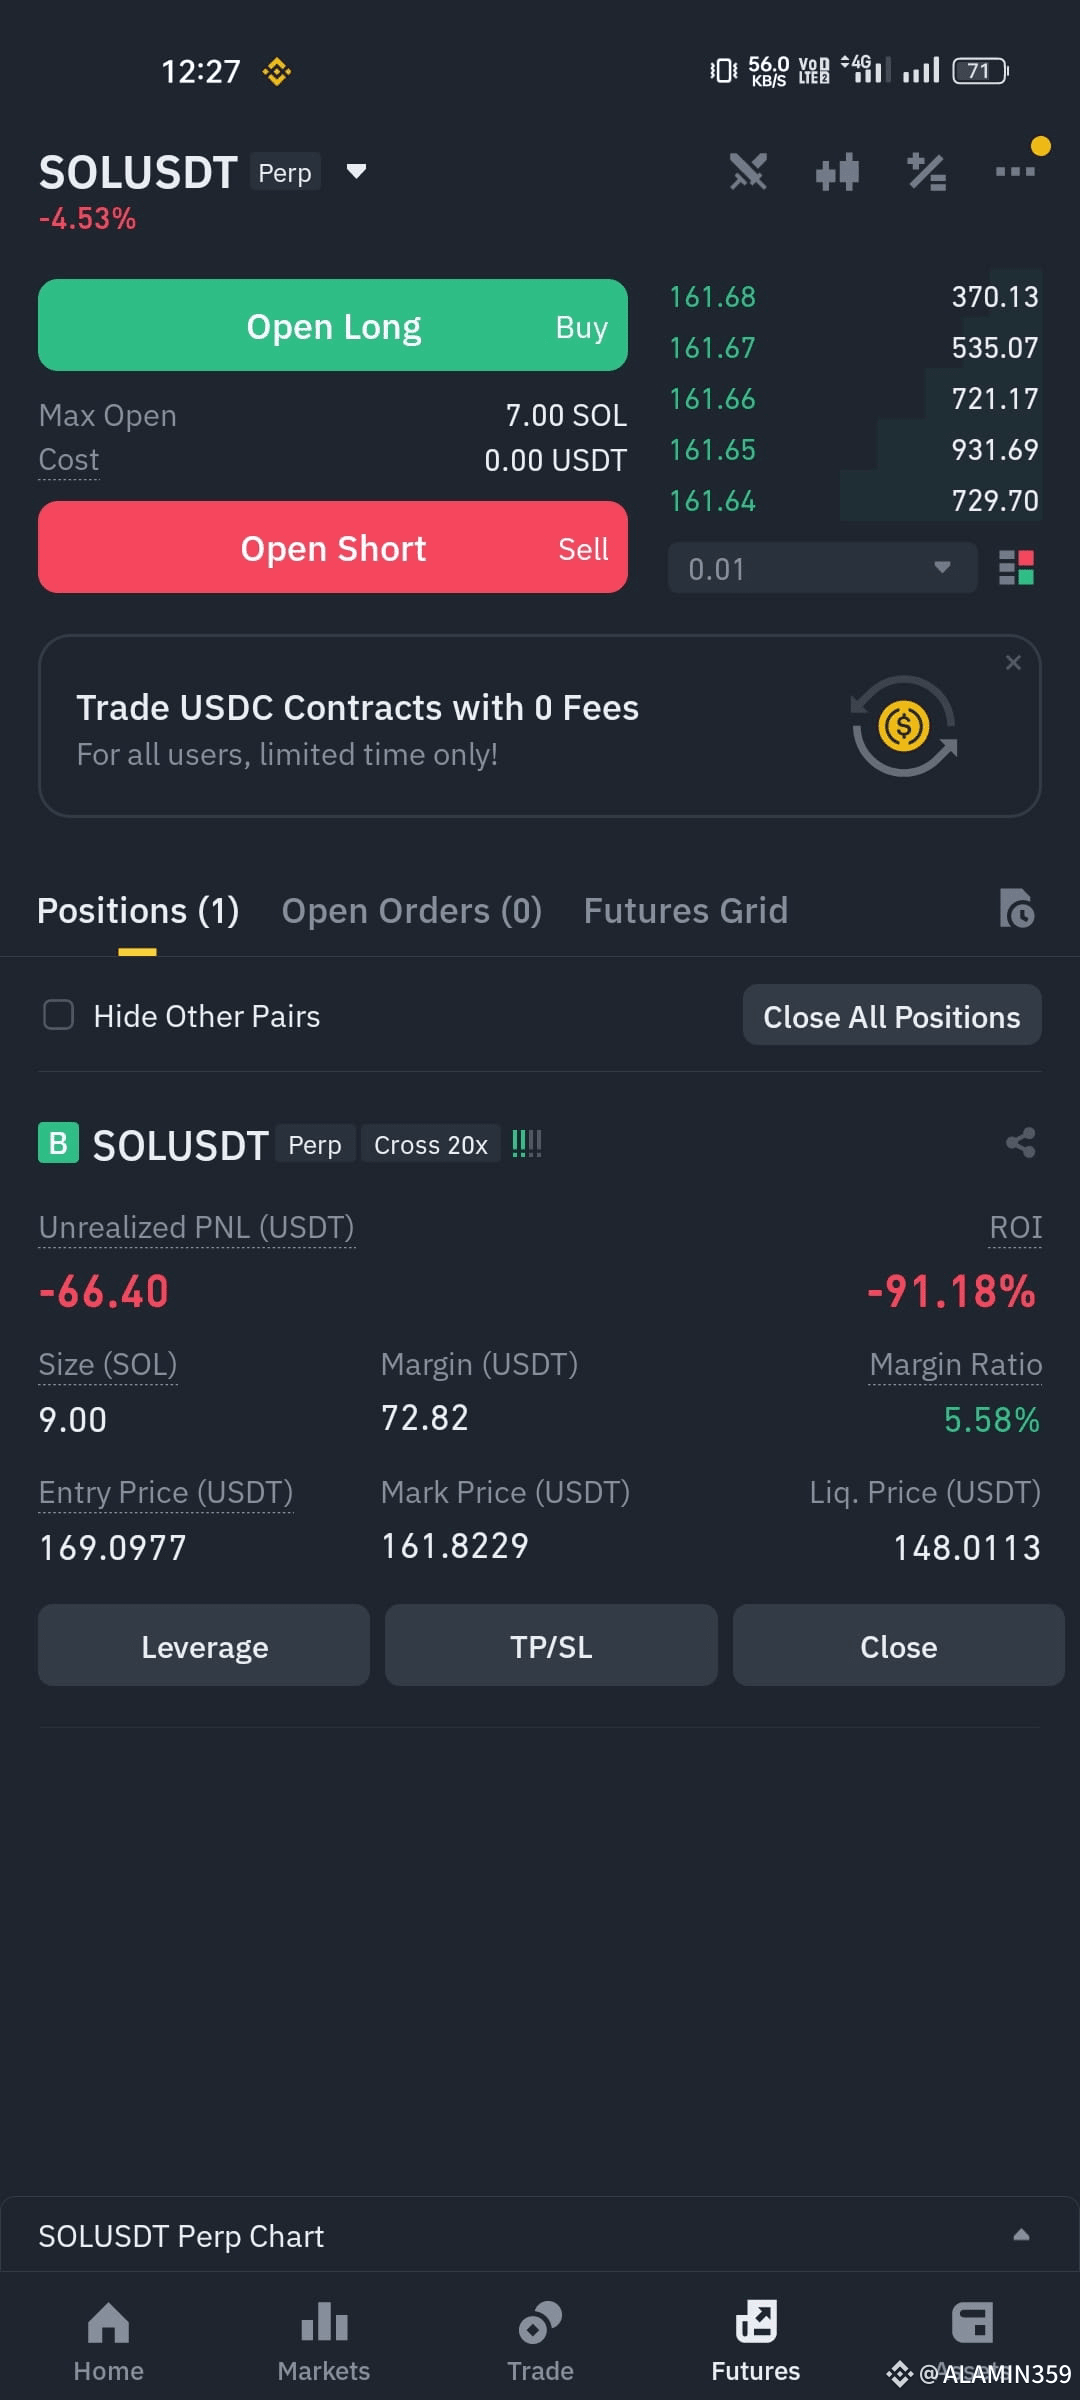
Task: Check the Hide Other Pairs checkbox
Action: (59, 1015)
